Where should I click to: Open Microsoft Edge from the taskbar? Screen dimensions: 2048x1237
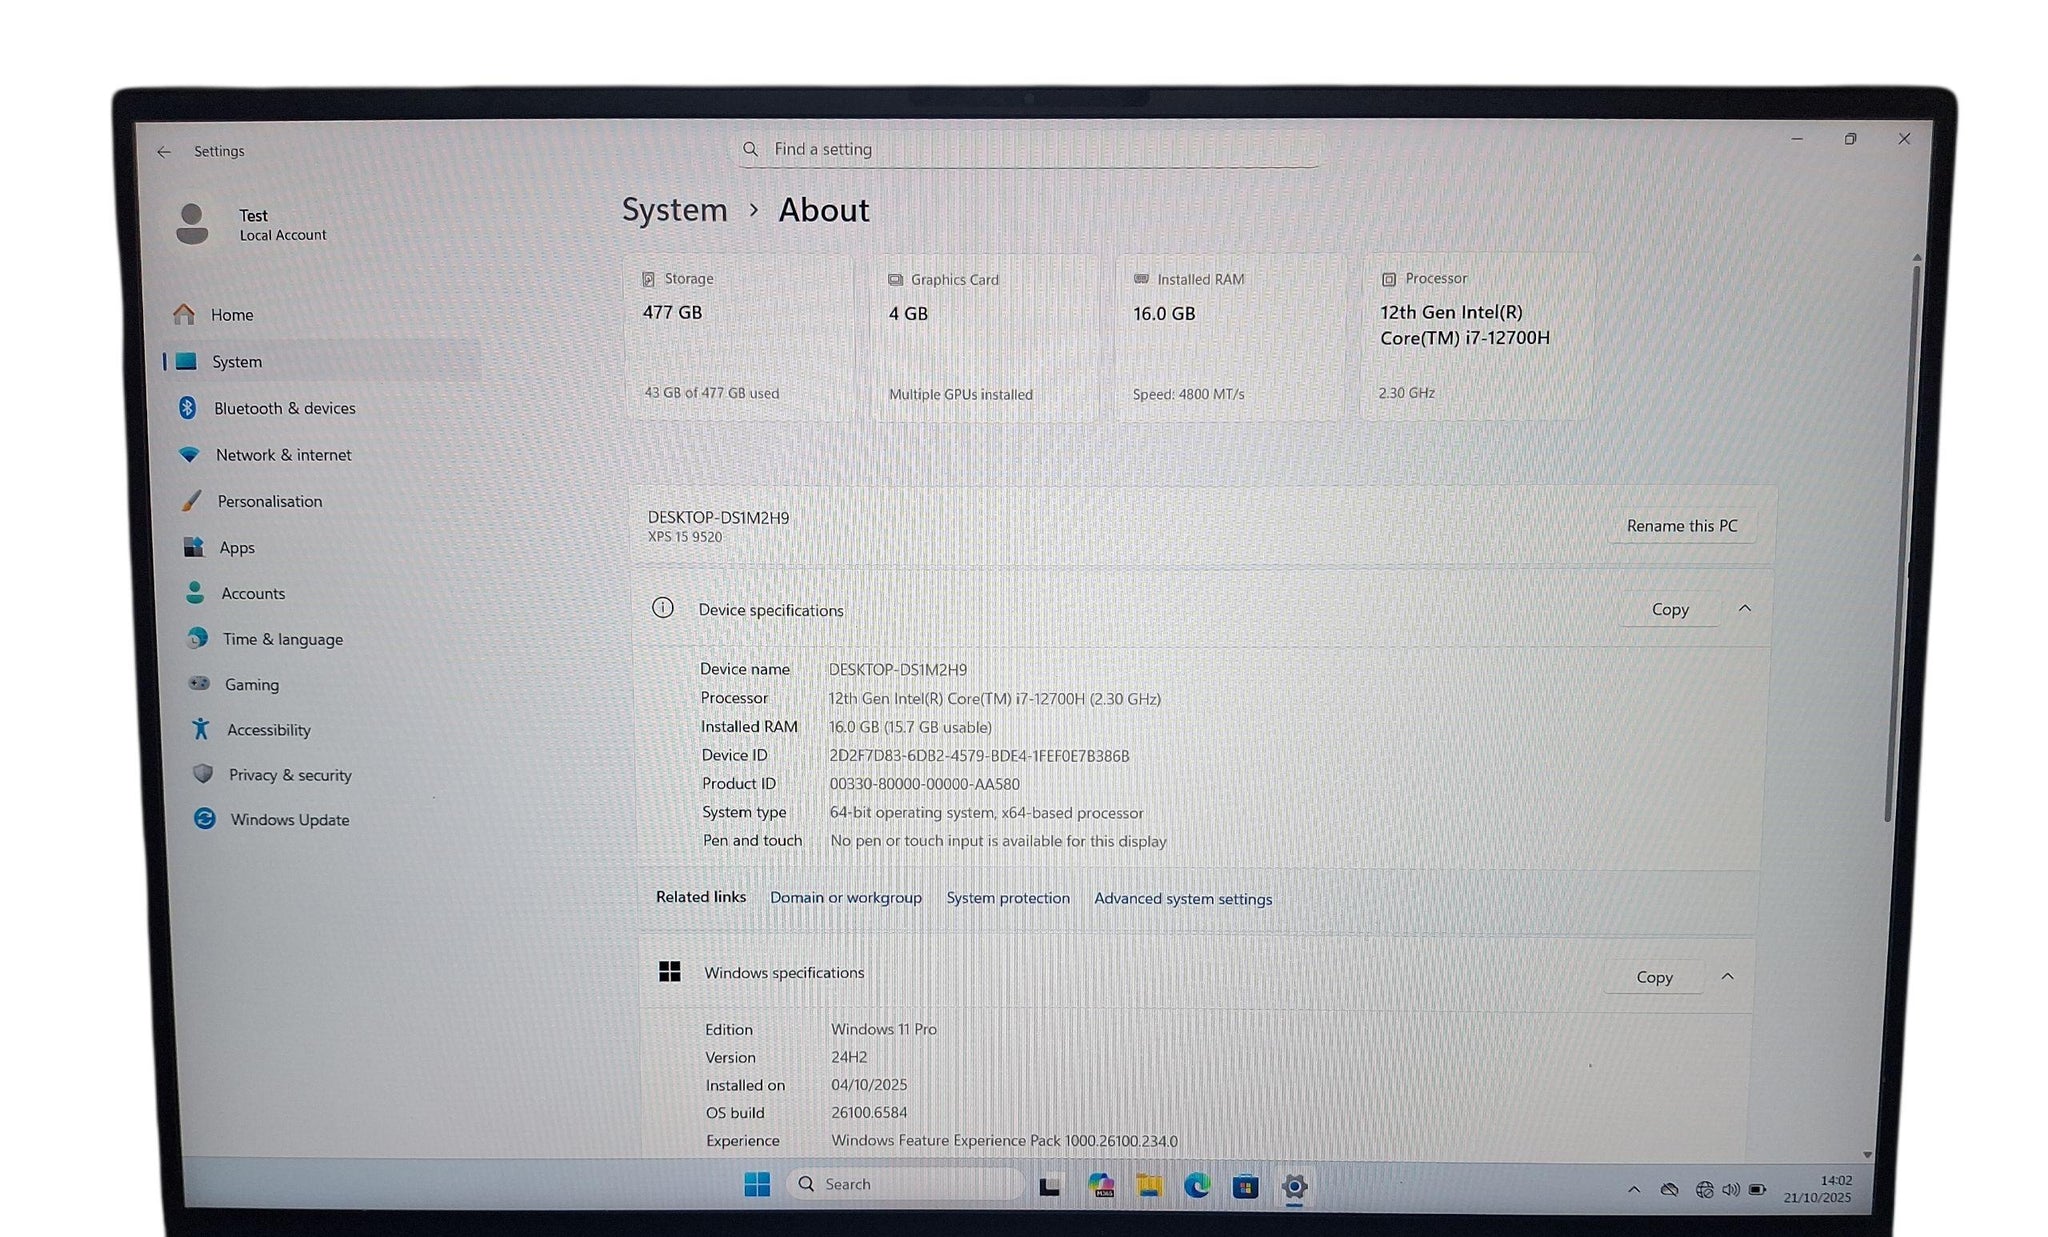click(x=1197, y=1186)
